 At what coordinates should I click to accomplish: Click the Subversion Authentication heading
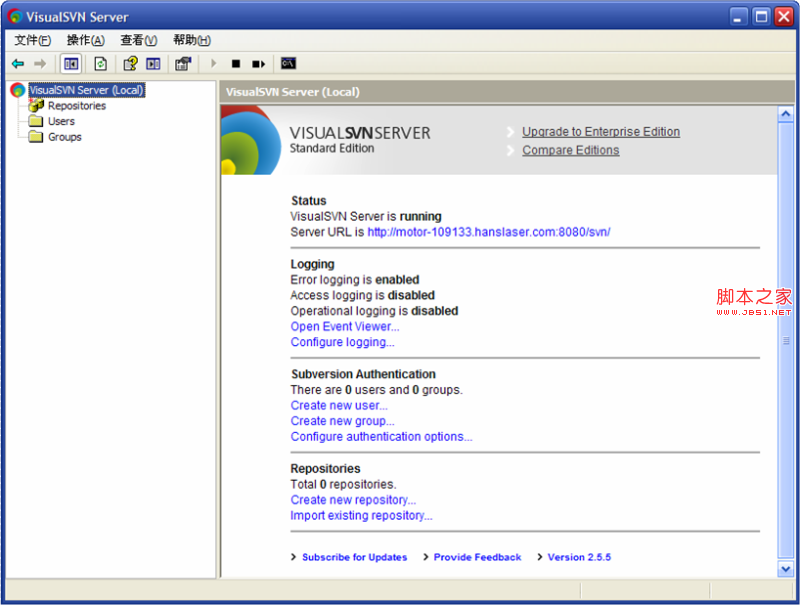pos(363,374)
